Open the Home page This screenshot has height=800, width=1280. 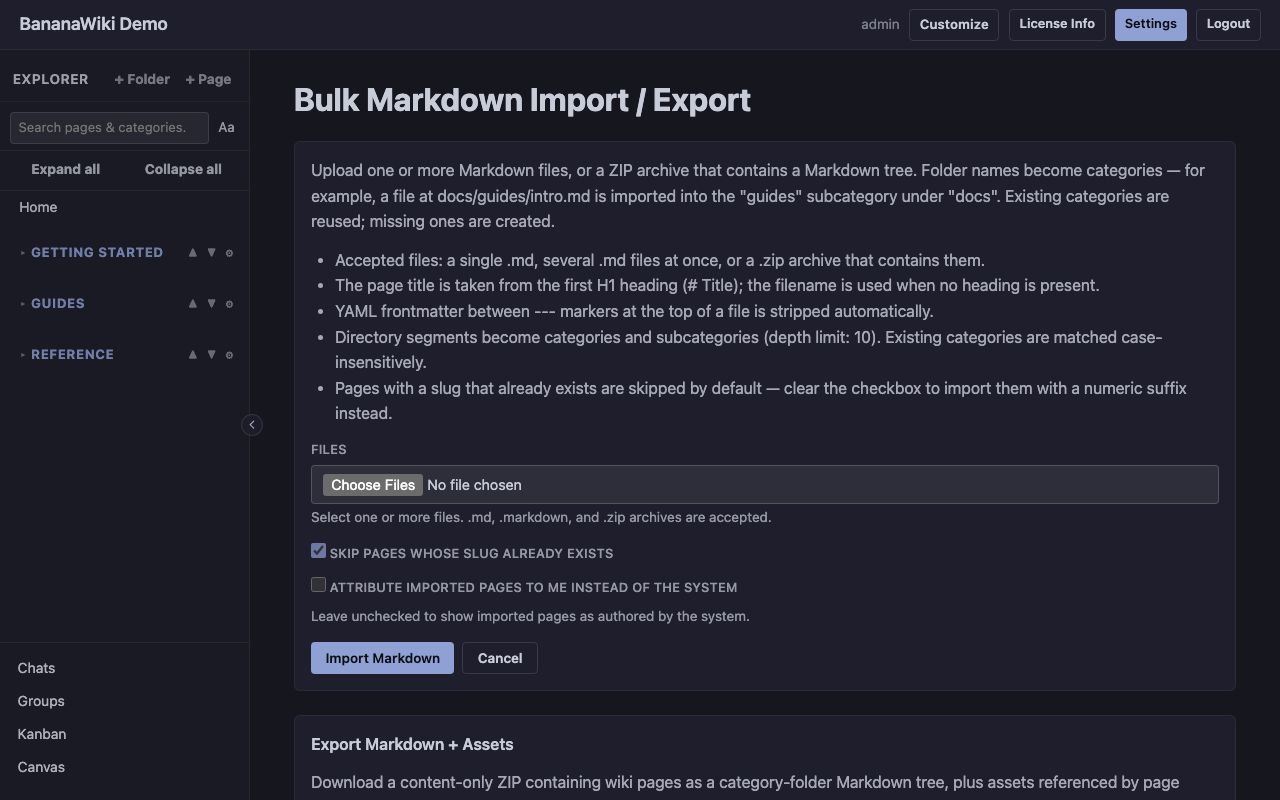click(x=38, y=207)
